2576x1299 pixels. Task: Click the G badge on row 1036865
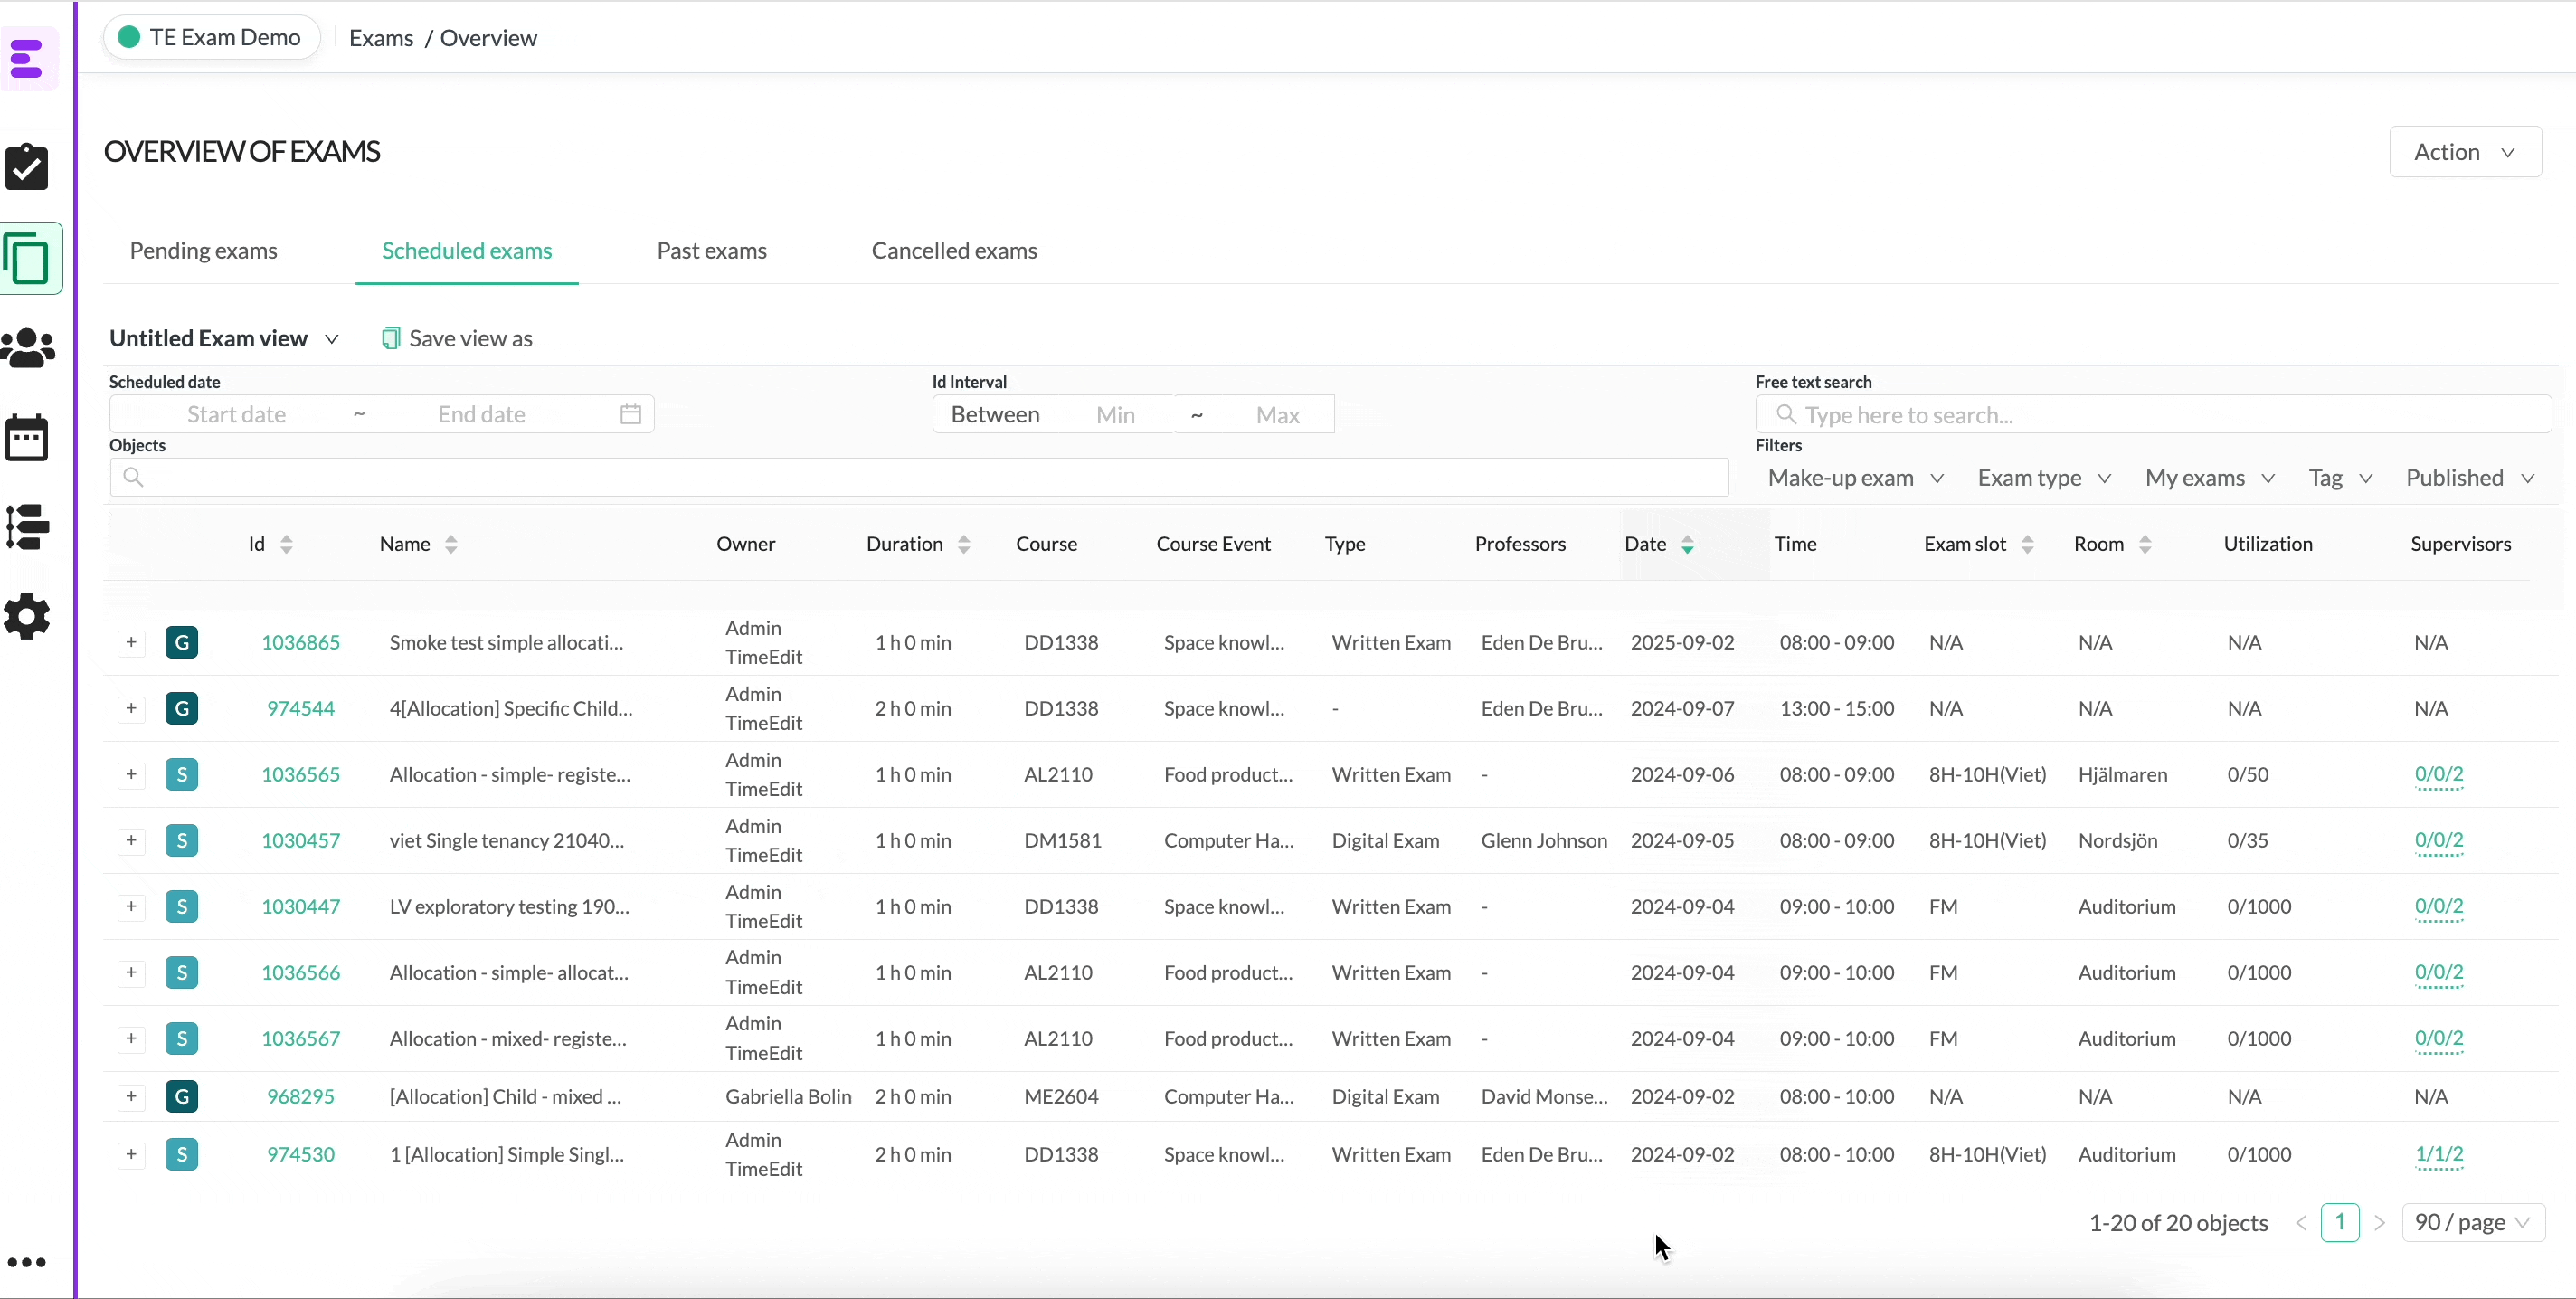pyautogui.click(x=182, y=642)
